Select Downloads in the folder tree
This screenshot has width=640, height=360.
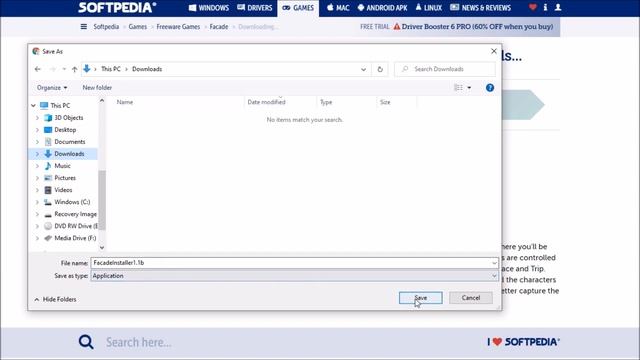pyautogui.click(x=69, y=154)
